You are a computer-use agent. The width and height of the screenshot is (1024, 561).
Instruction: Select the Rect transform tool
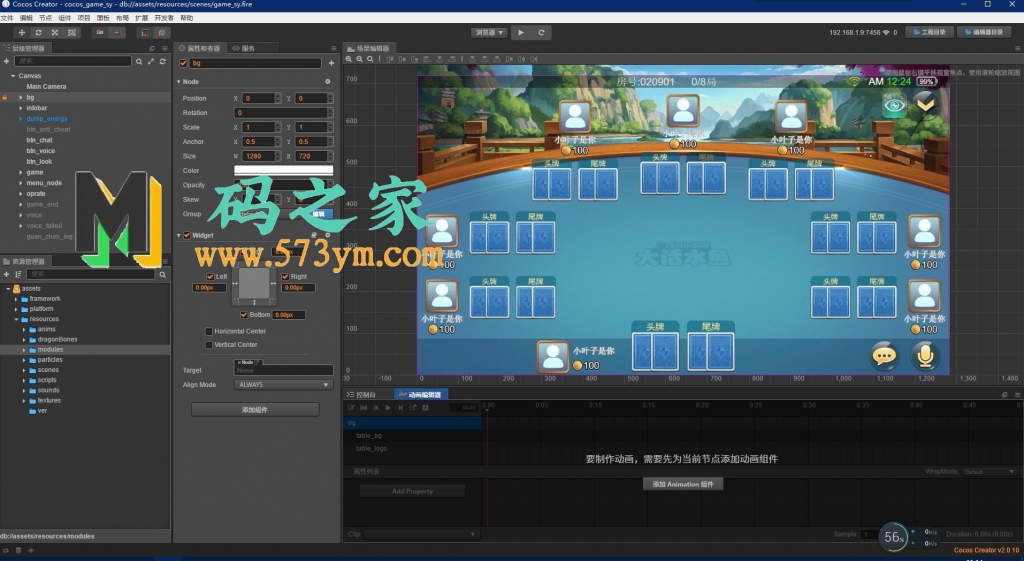tap(72, 33)
